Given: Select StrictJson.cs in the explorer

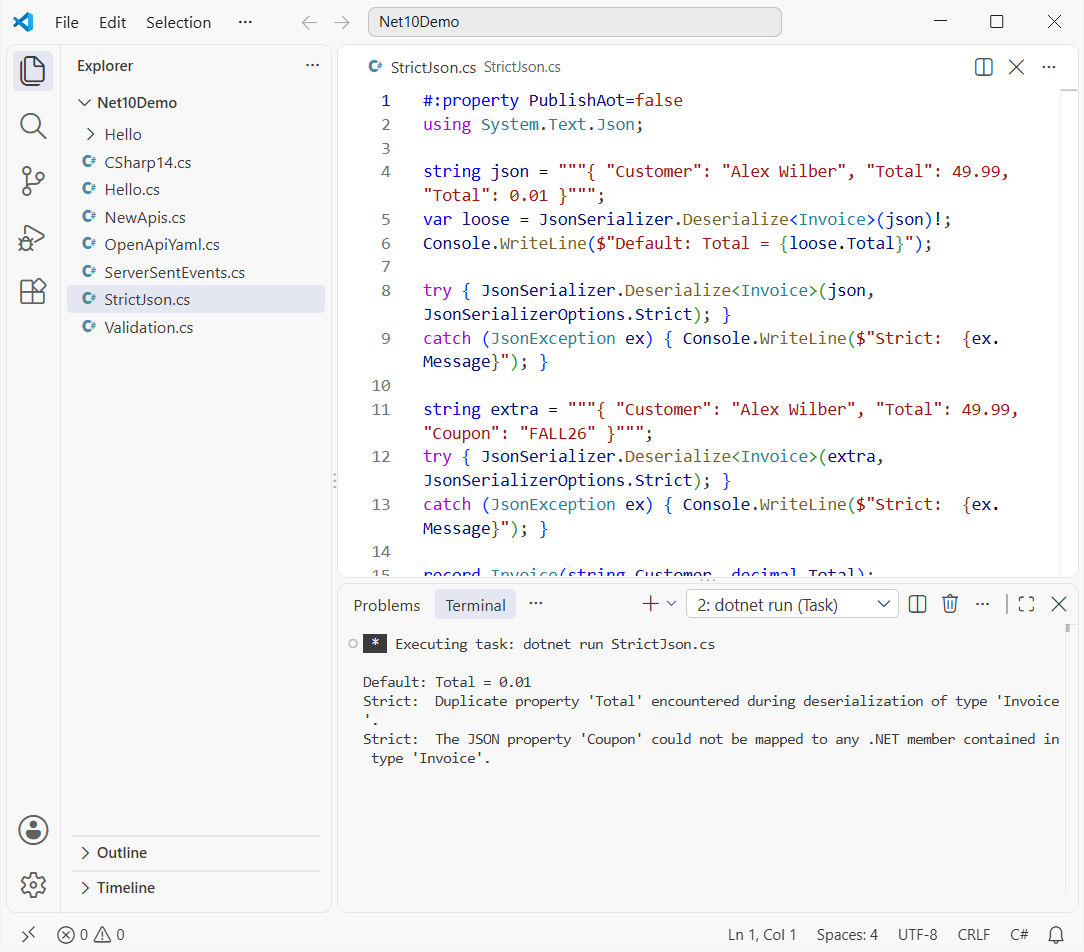Looking at the screenshot, I should 196,299.
